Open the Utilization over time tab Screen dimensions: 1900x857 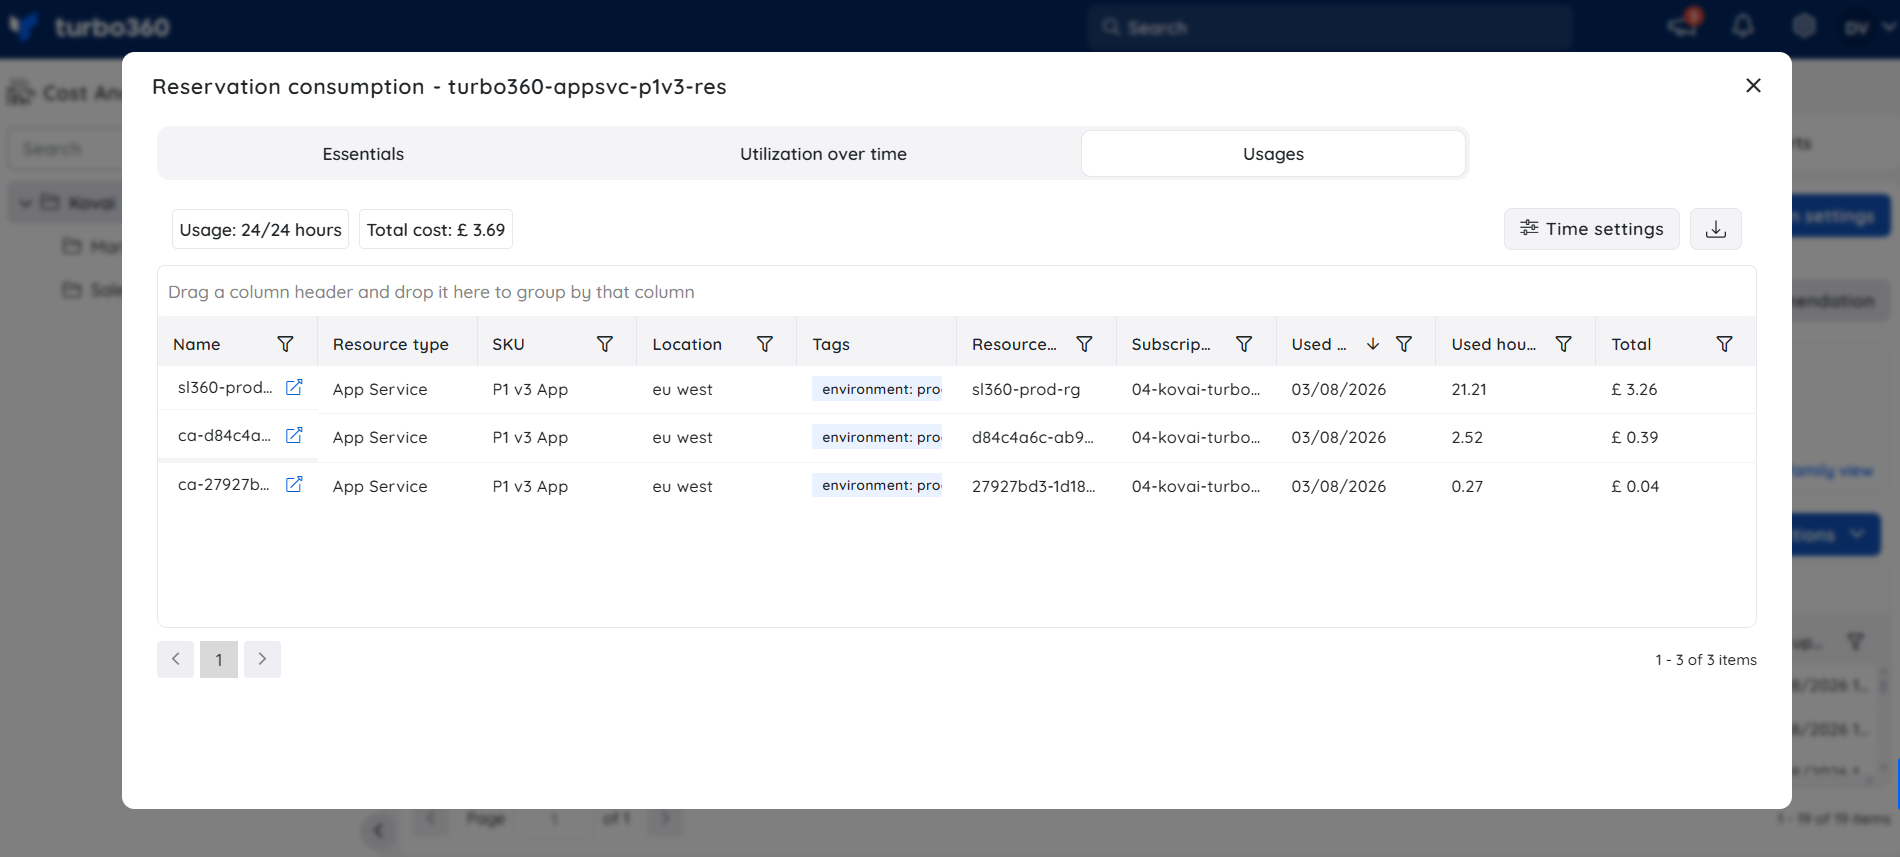[x=823, y=154]
